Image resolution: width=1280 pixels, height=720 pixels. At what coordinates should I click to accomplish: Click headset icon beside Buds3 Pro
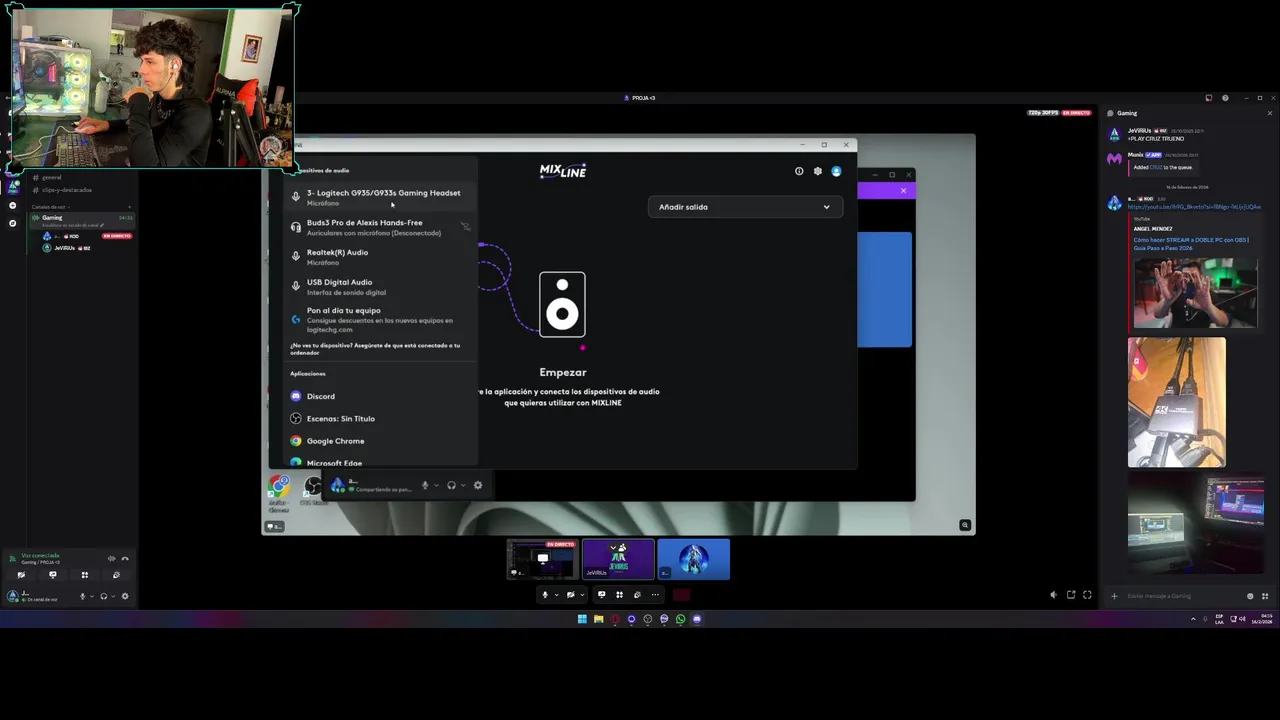[295, 227]
